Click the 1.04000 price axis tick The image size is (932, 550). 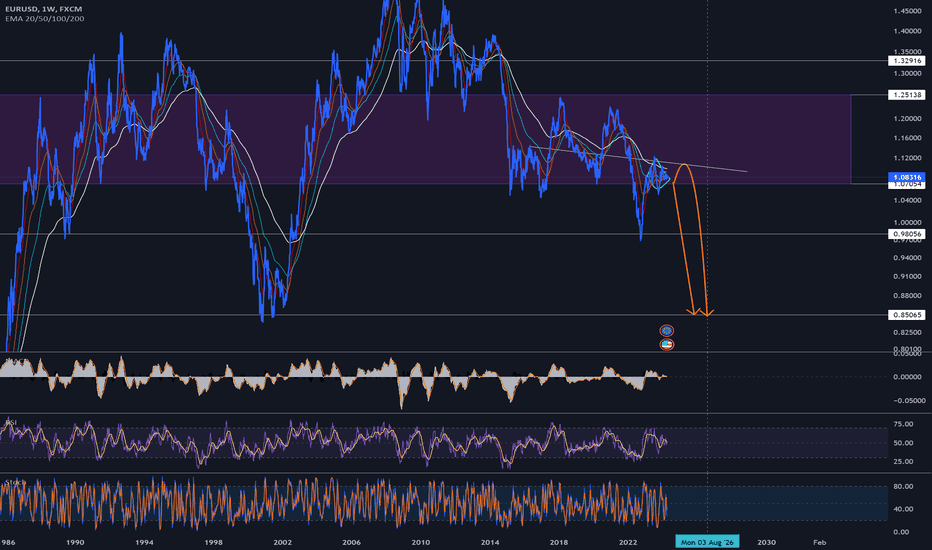pyautogui.click(x=907, y=200)
